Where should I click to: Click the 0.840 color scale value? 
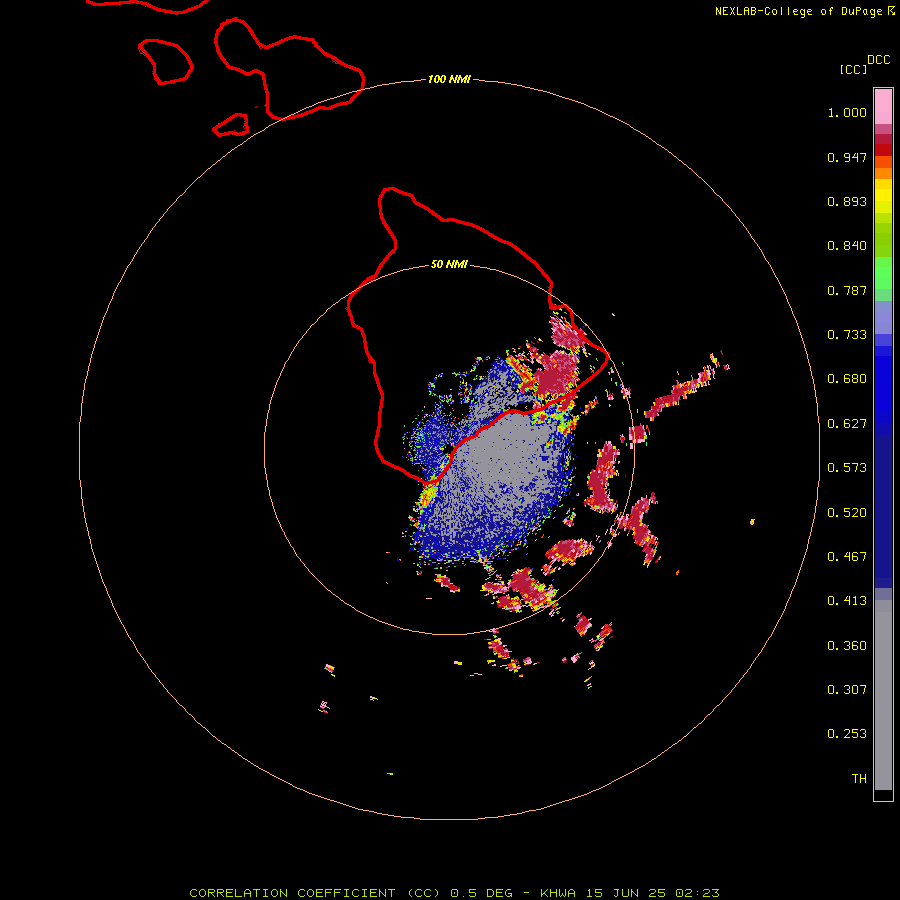847,246
